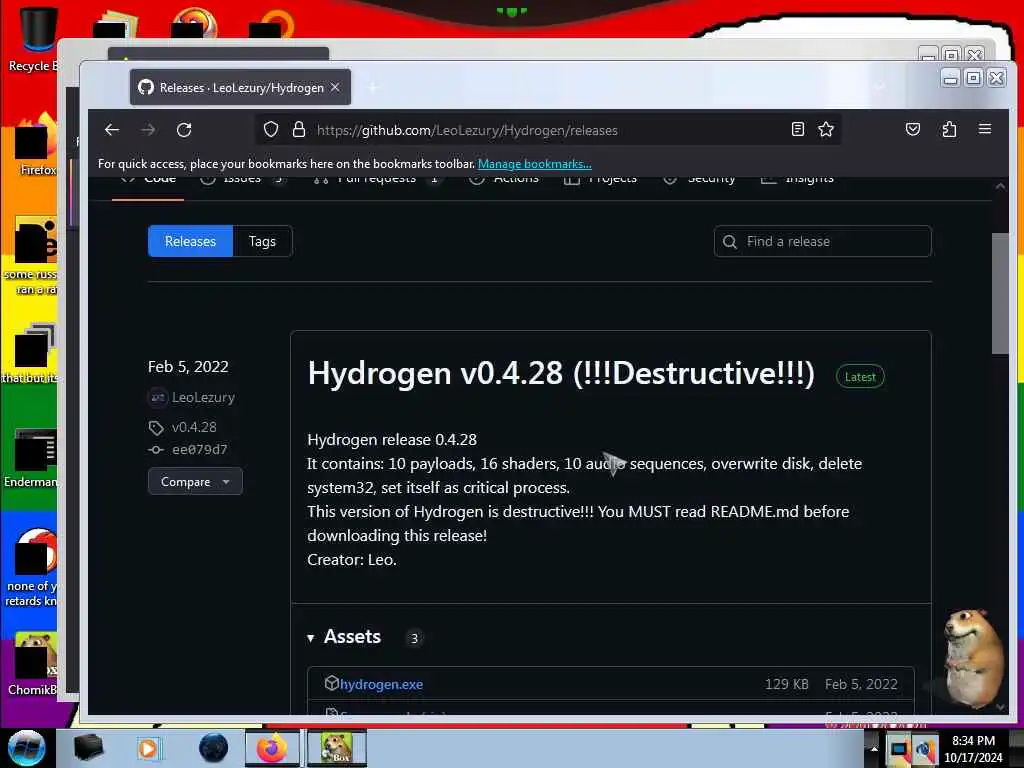
Task: Open the Hydrogen v0.4.28 release title
Action: pos(561,374)
